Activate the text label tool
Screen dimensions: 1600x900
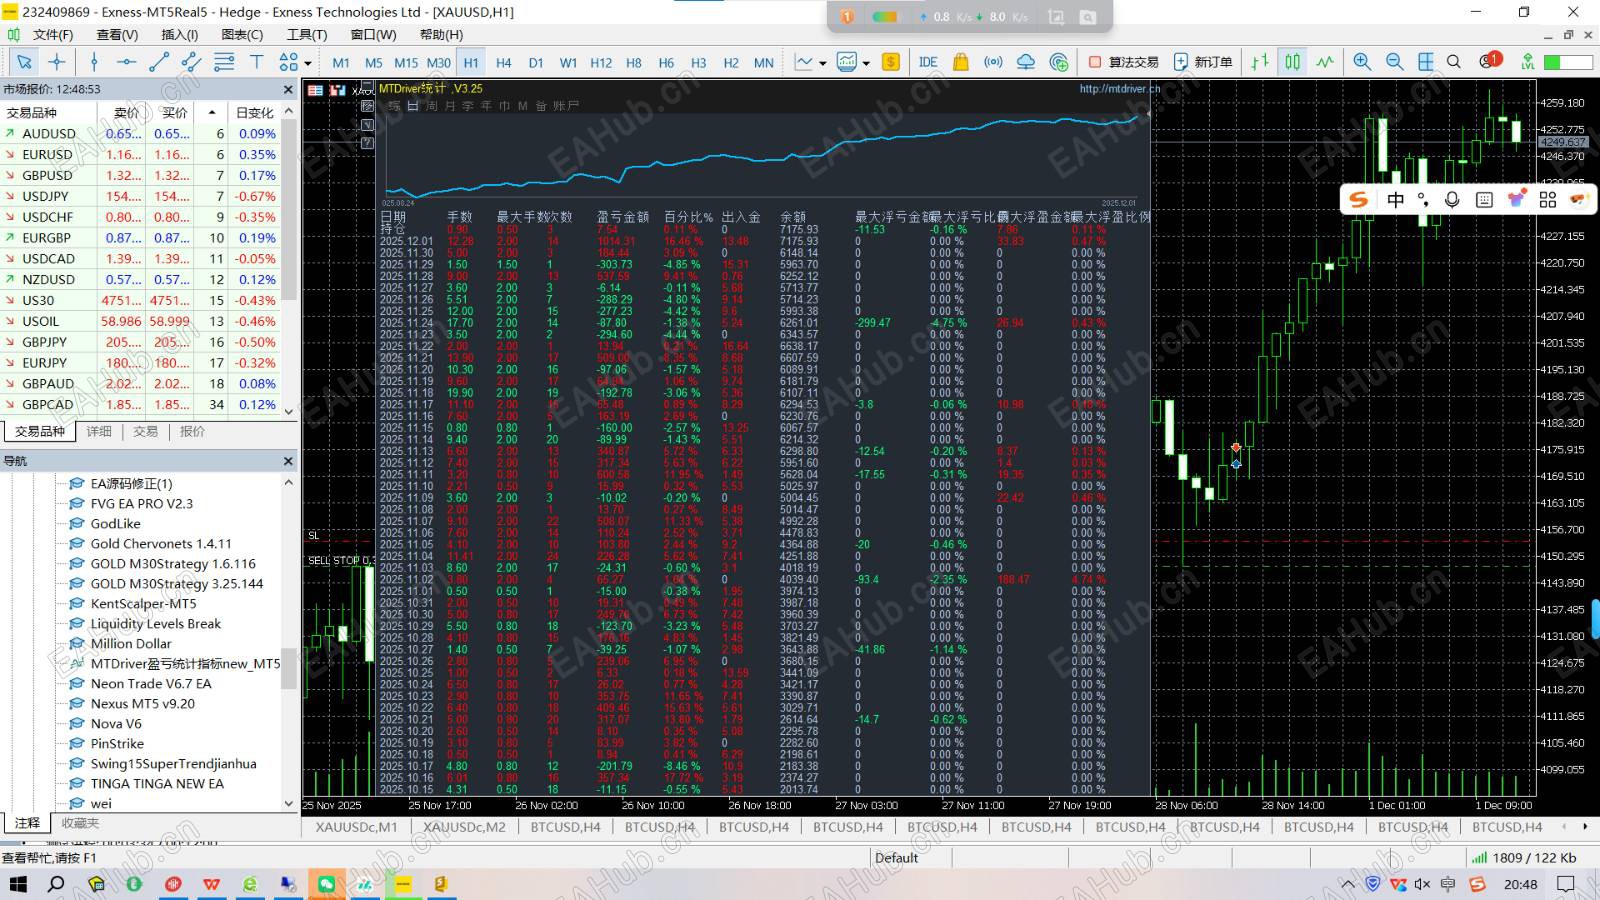pyautogui.click(x=256, y=62)
